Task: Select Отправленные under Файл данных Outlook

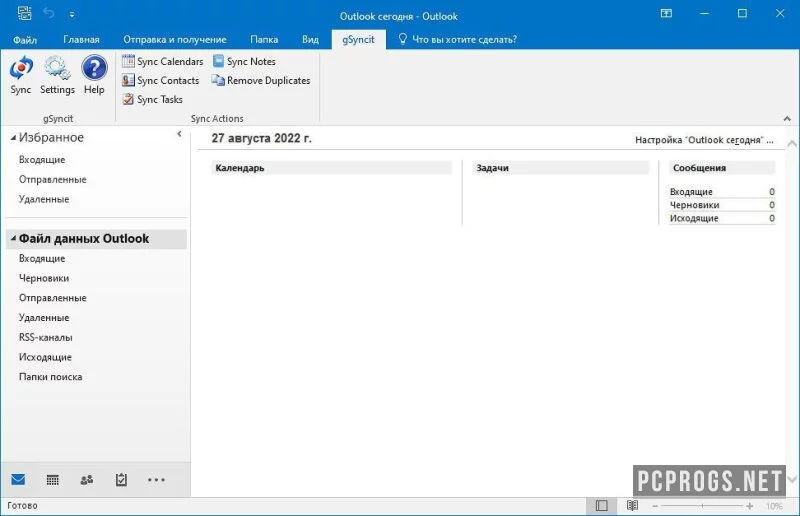Action: point(53,298)
